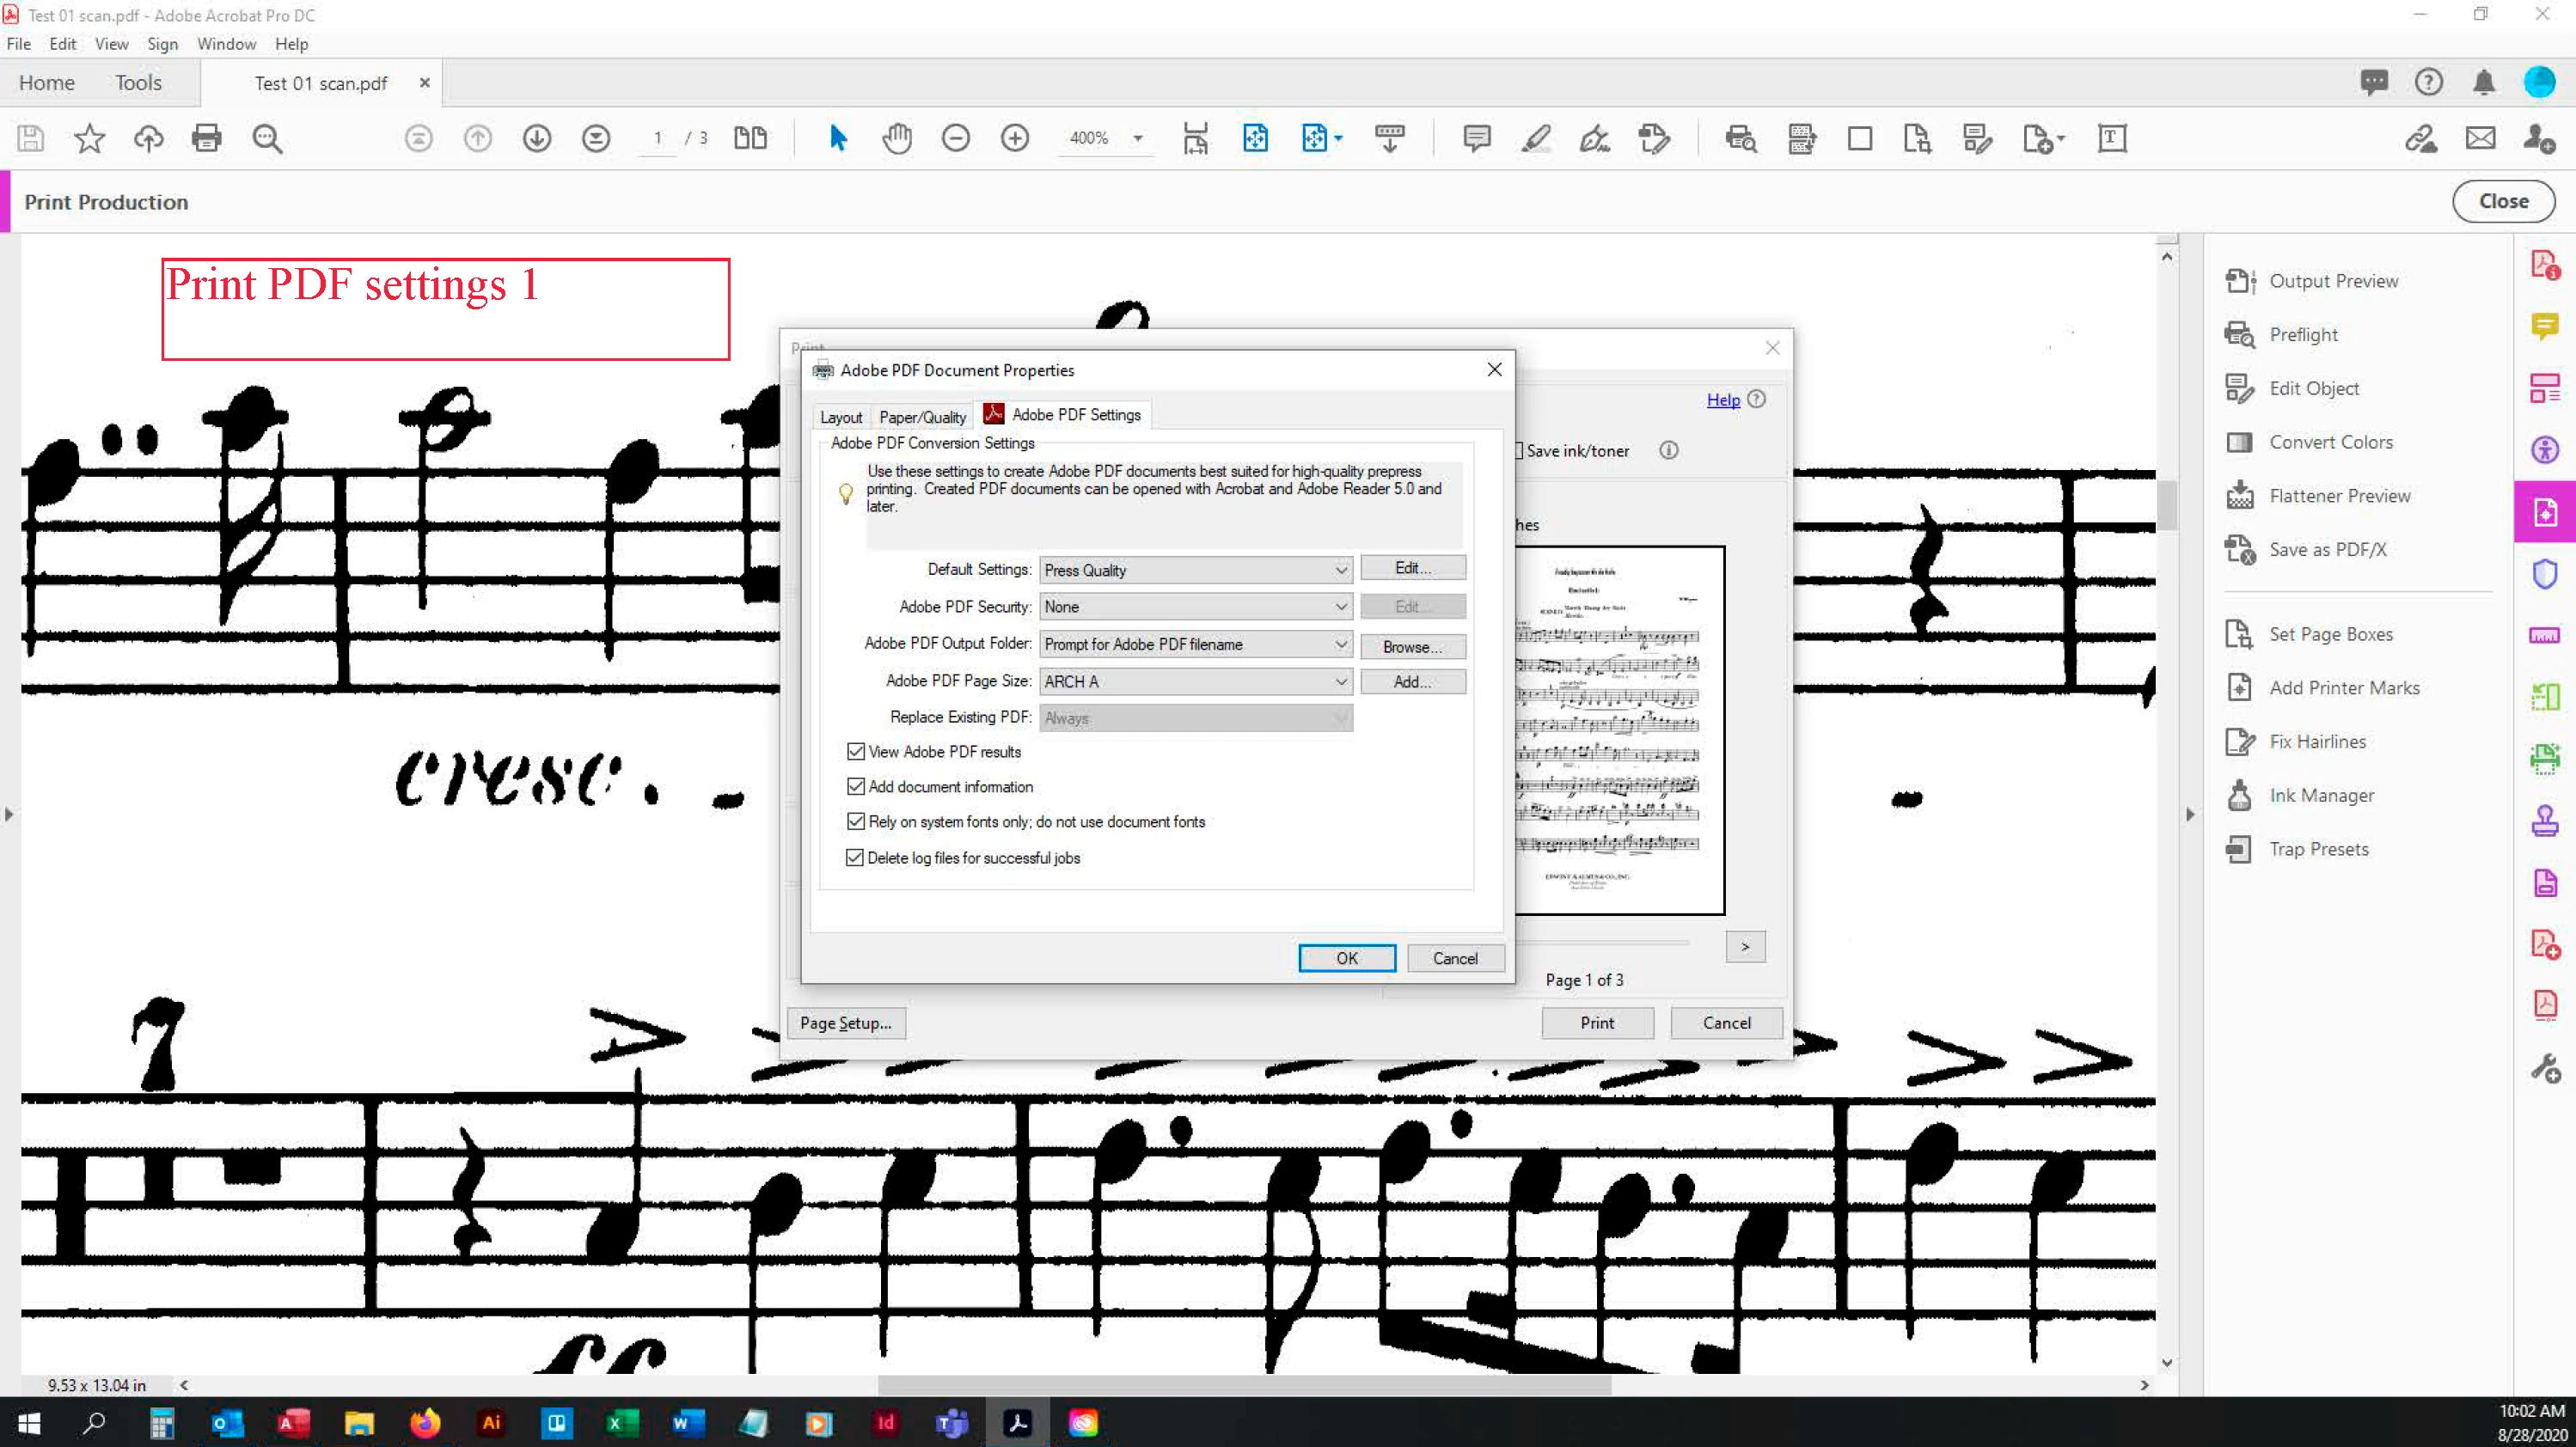
Task: Click the Print toolbar icon
Action: tap(207, 138)
